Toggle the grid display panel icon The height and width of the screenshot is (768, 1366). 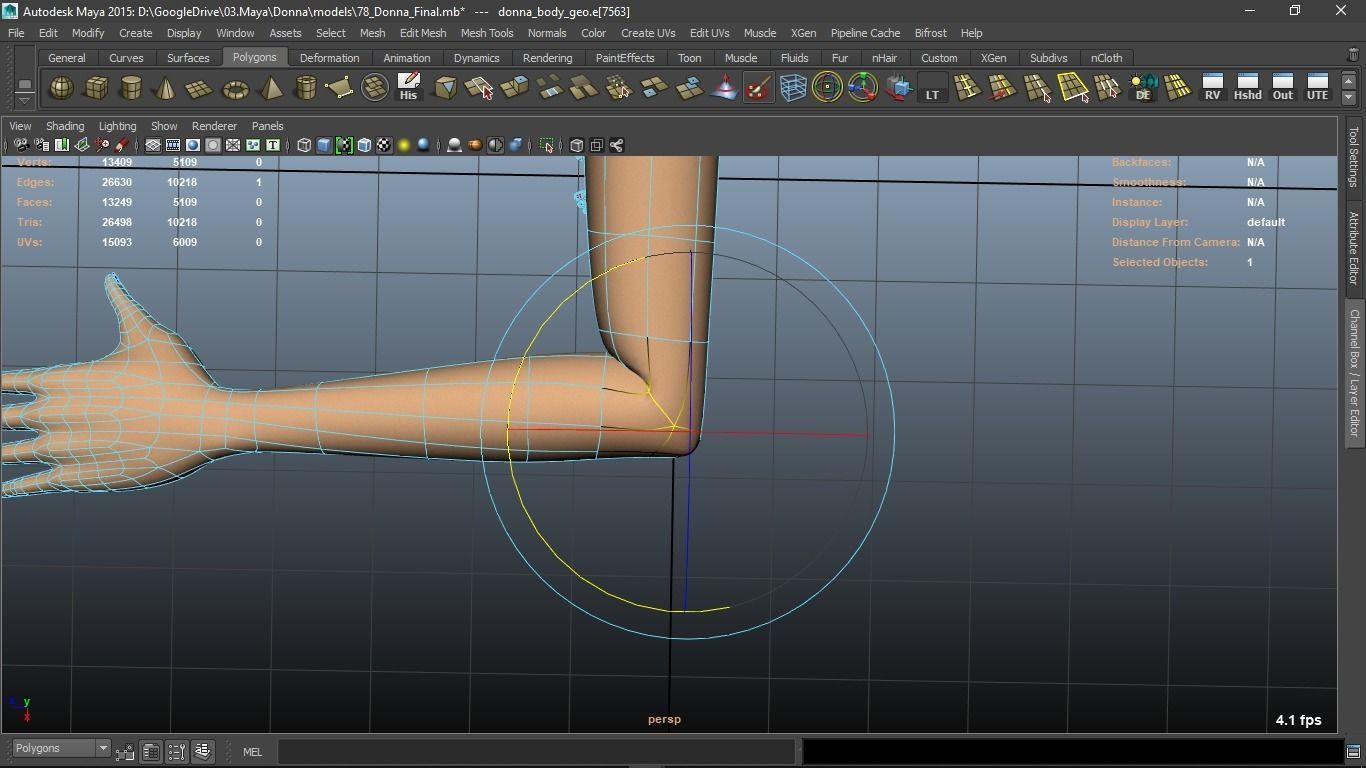(153, 145)
